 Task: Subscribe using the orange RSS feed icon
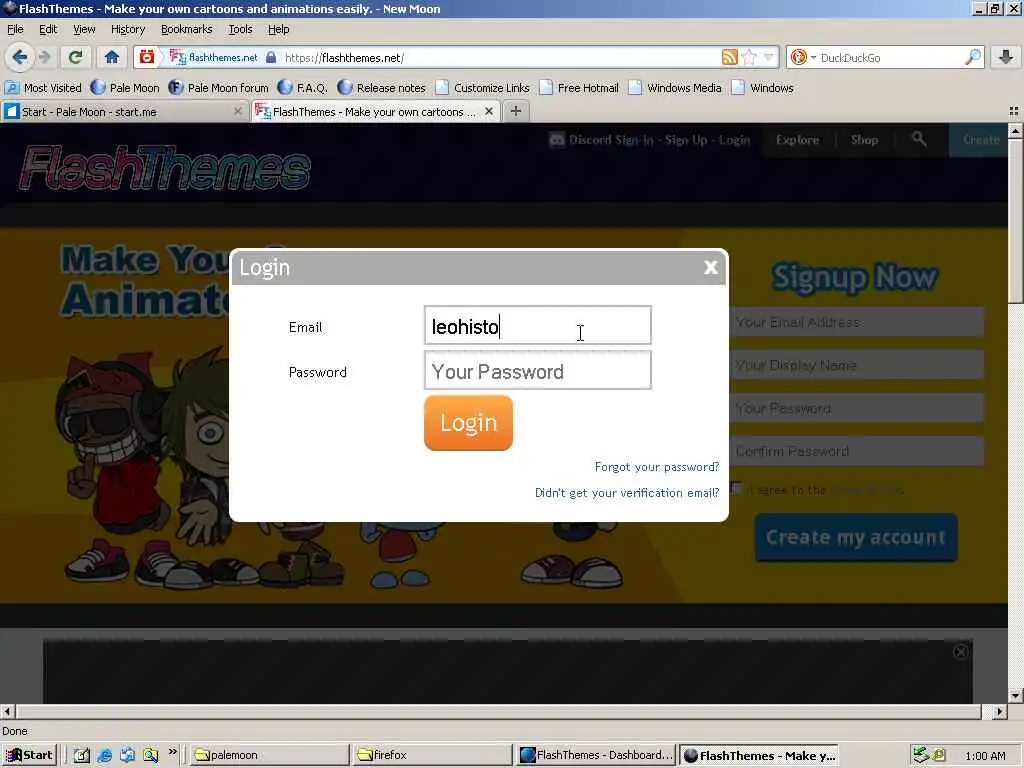(x=729, y=57)
